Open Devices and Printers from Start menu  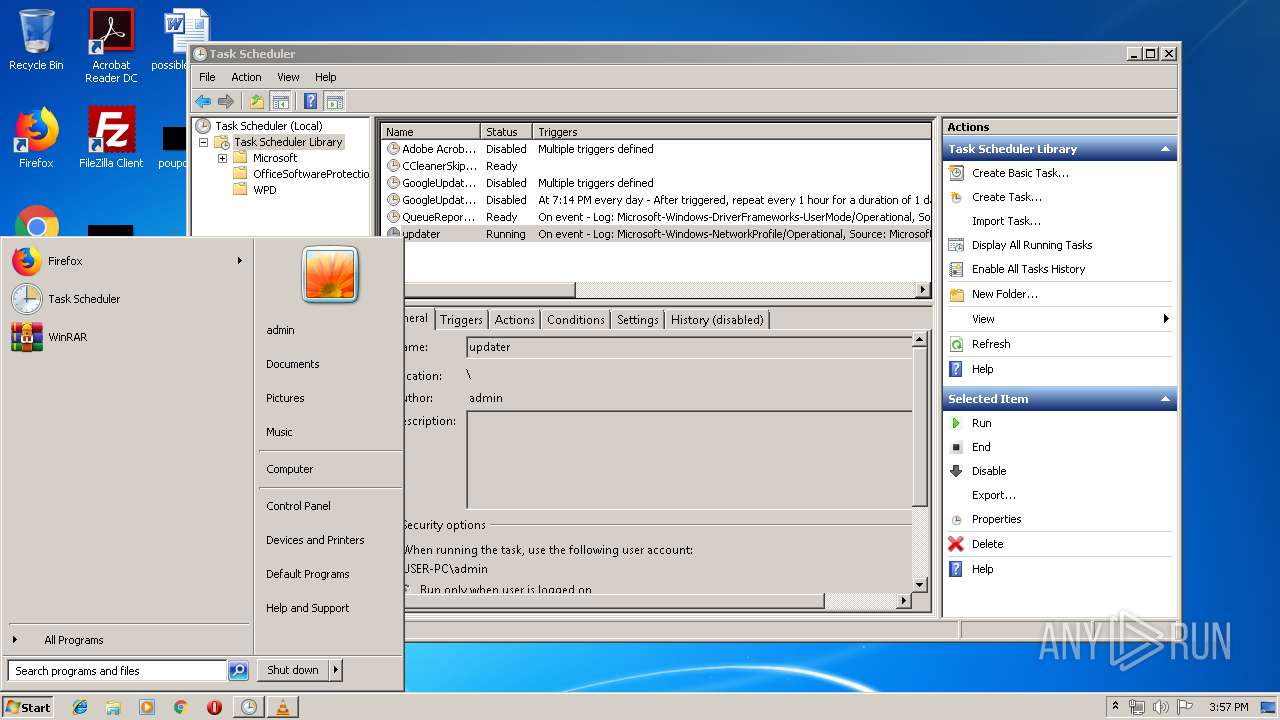click(315, 540)
